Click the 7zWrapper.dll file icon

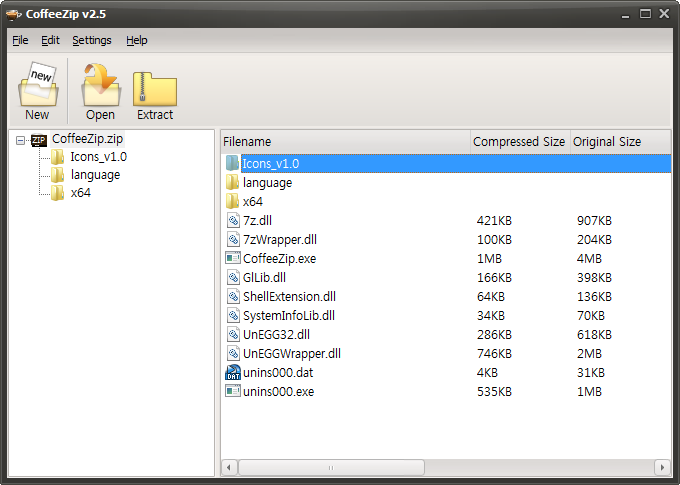[233, 239]
